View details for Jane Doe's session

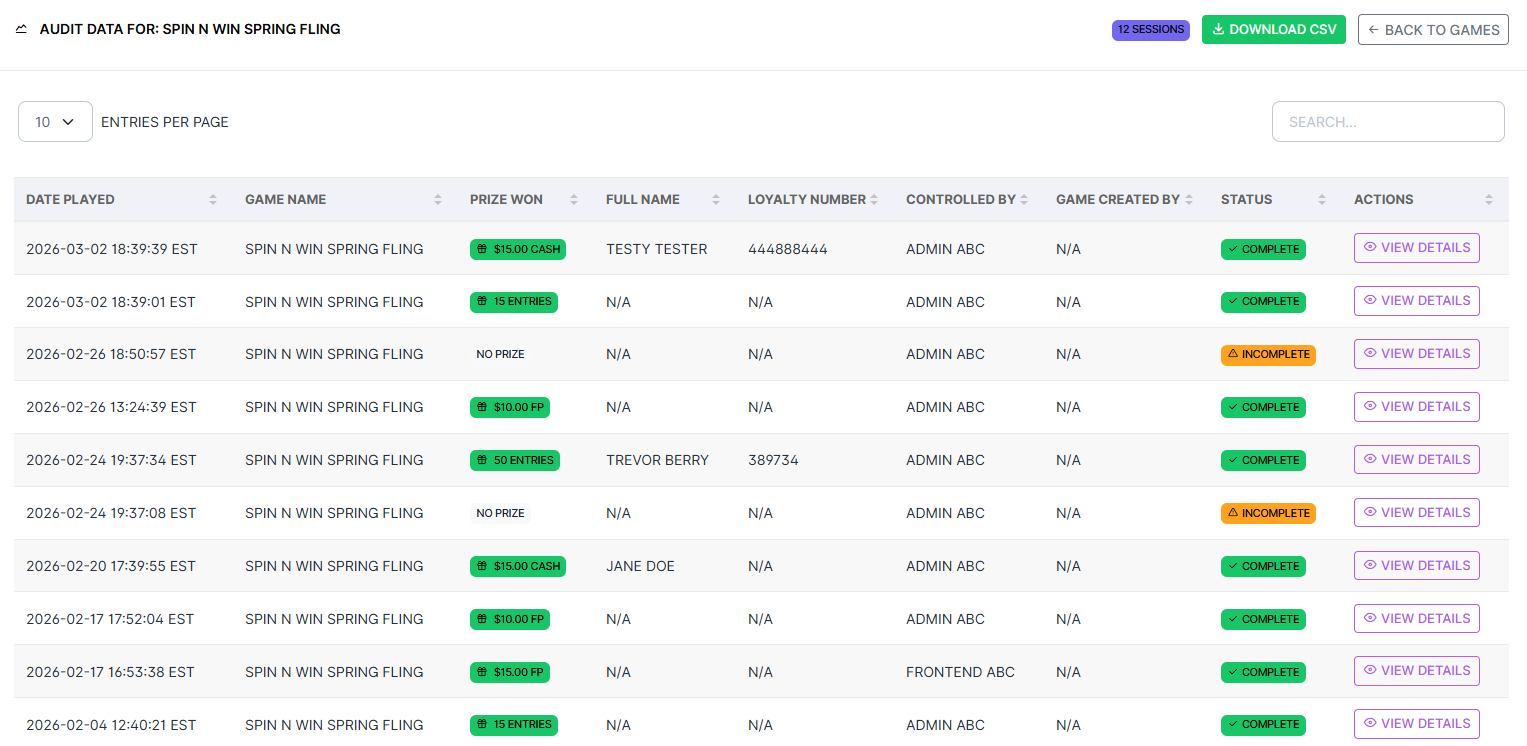pos(1416,565)
